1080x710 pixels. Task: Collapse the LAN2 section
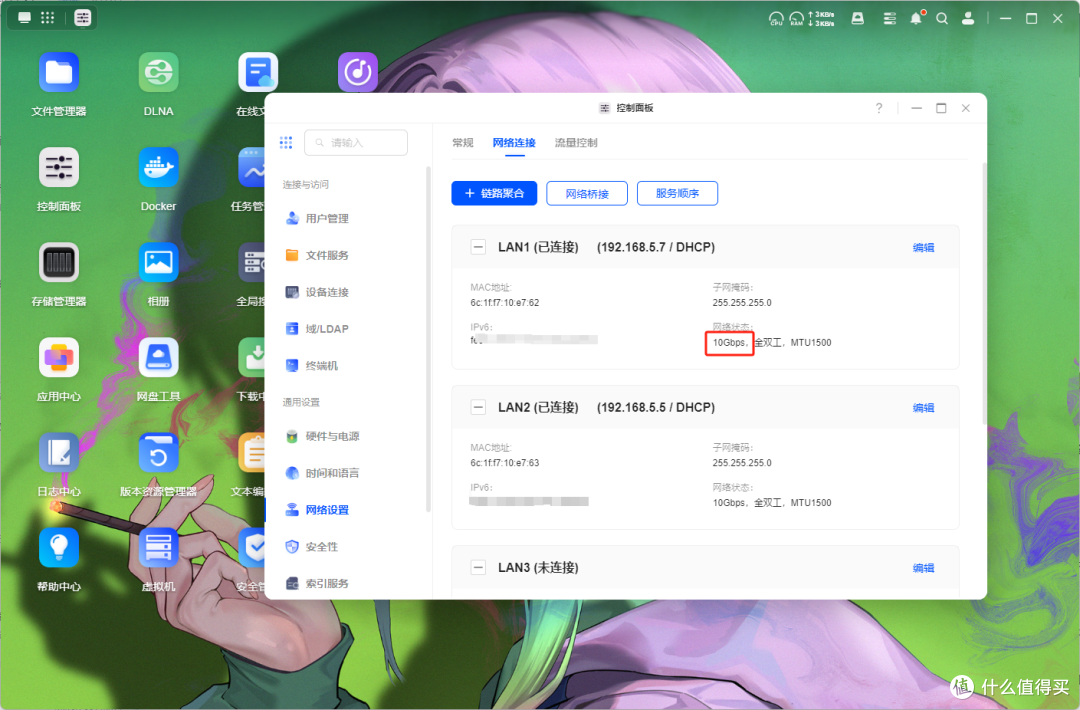pos(478,408)
